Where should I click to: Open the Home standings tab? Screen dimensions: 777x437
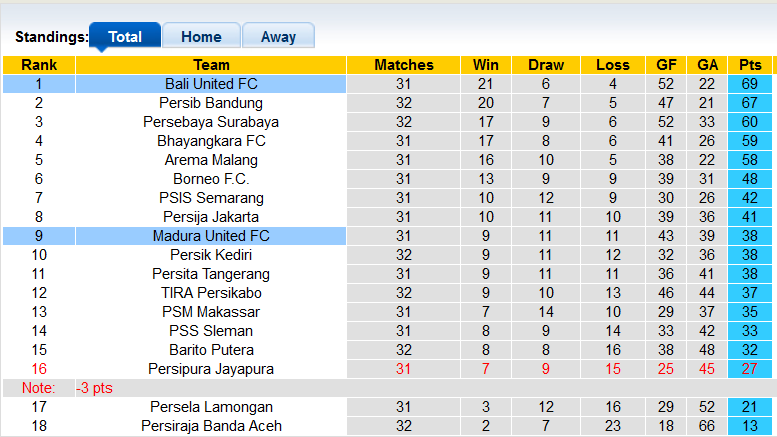pos(201,37)
